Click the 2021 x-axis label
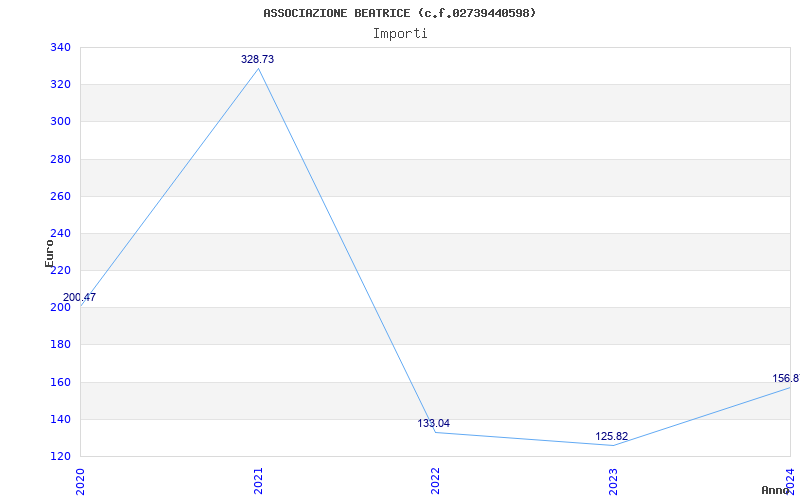The width and height of the screenshot is (800, 500). pyautogui.click(x=258, y=481)
